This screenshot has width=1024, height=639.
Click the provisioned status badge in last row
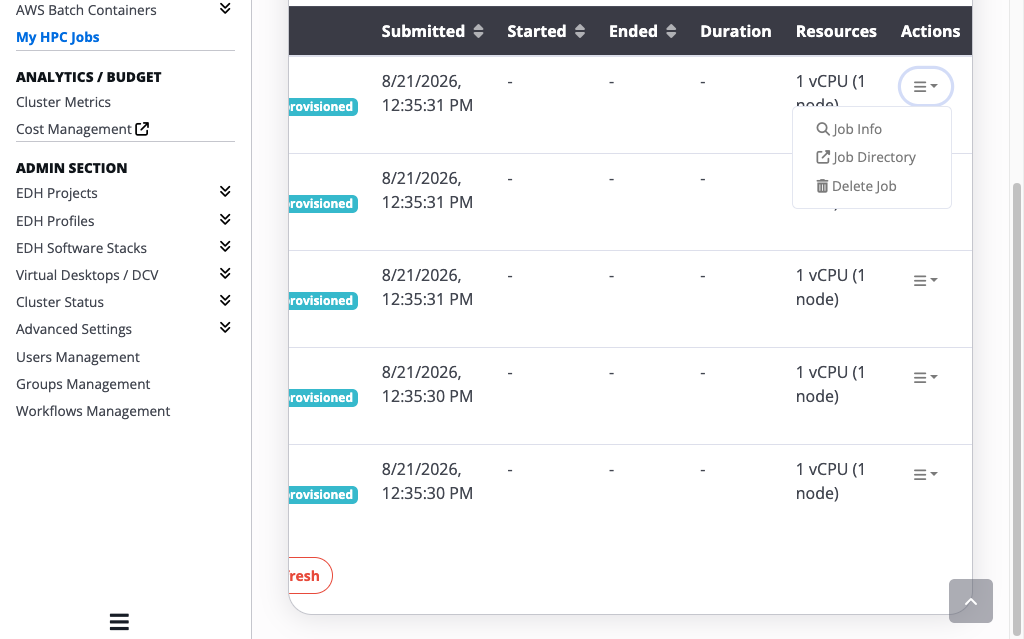click(x=323, y=495)
